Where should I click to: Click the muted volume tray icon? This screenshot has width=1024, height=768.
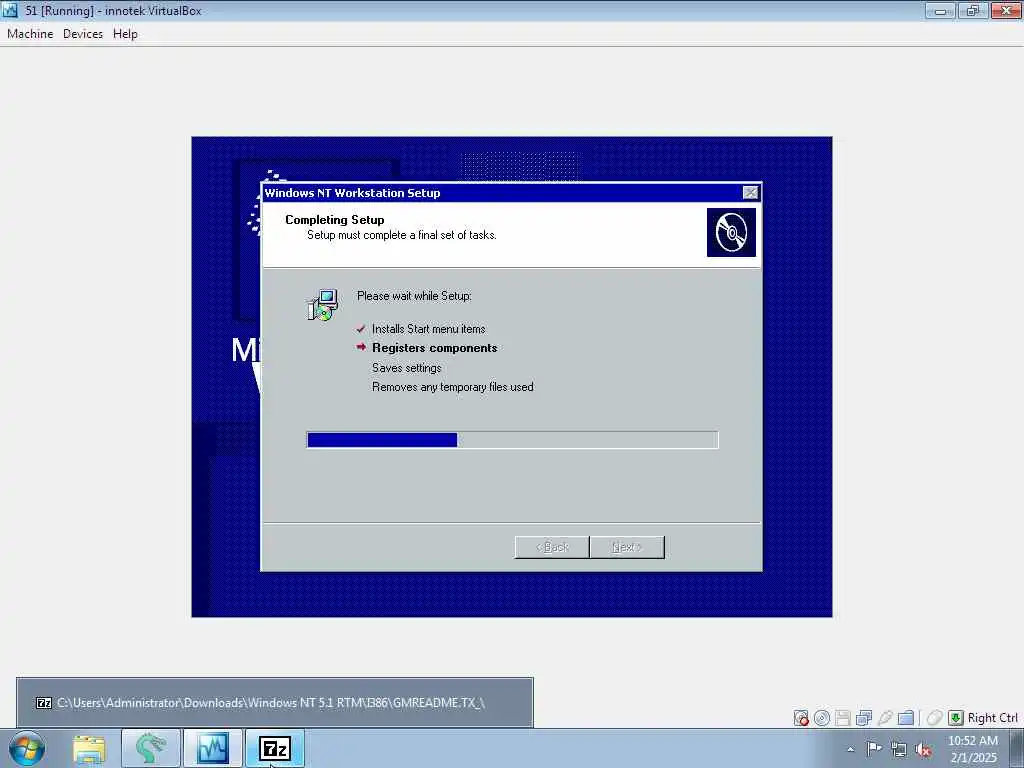(x=923, y=749)
